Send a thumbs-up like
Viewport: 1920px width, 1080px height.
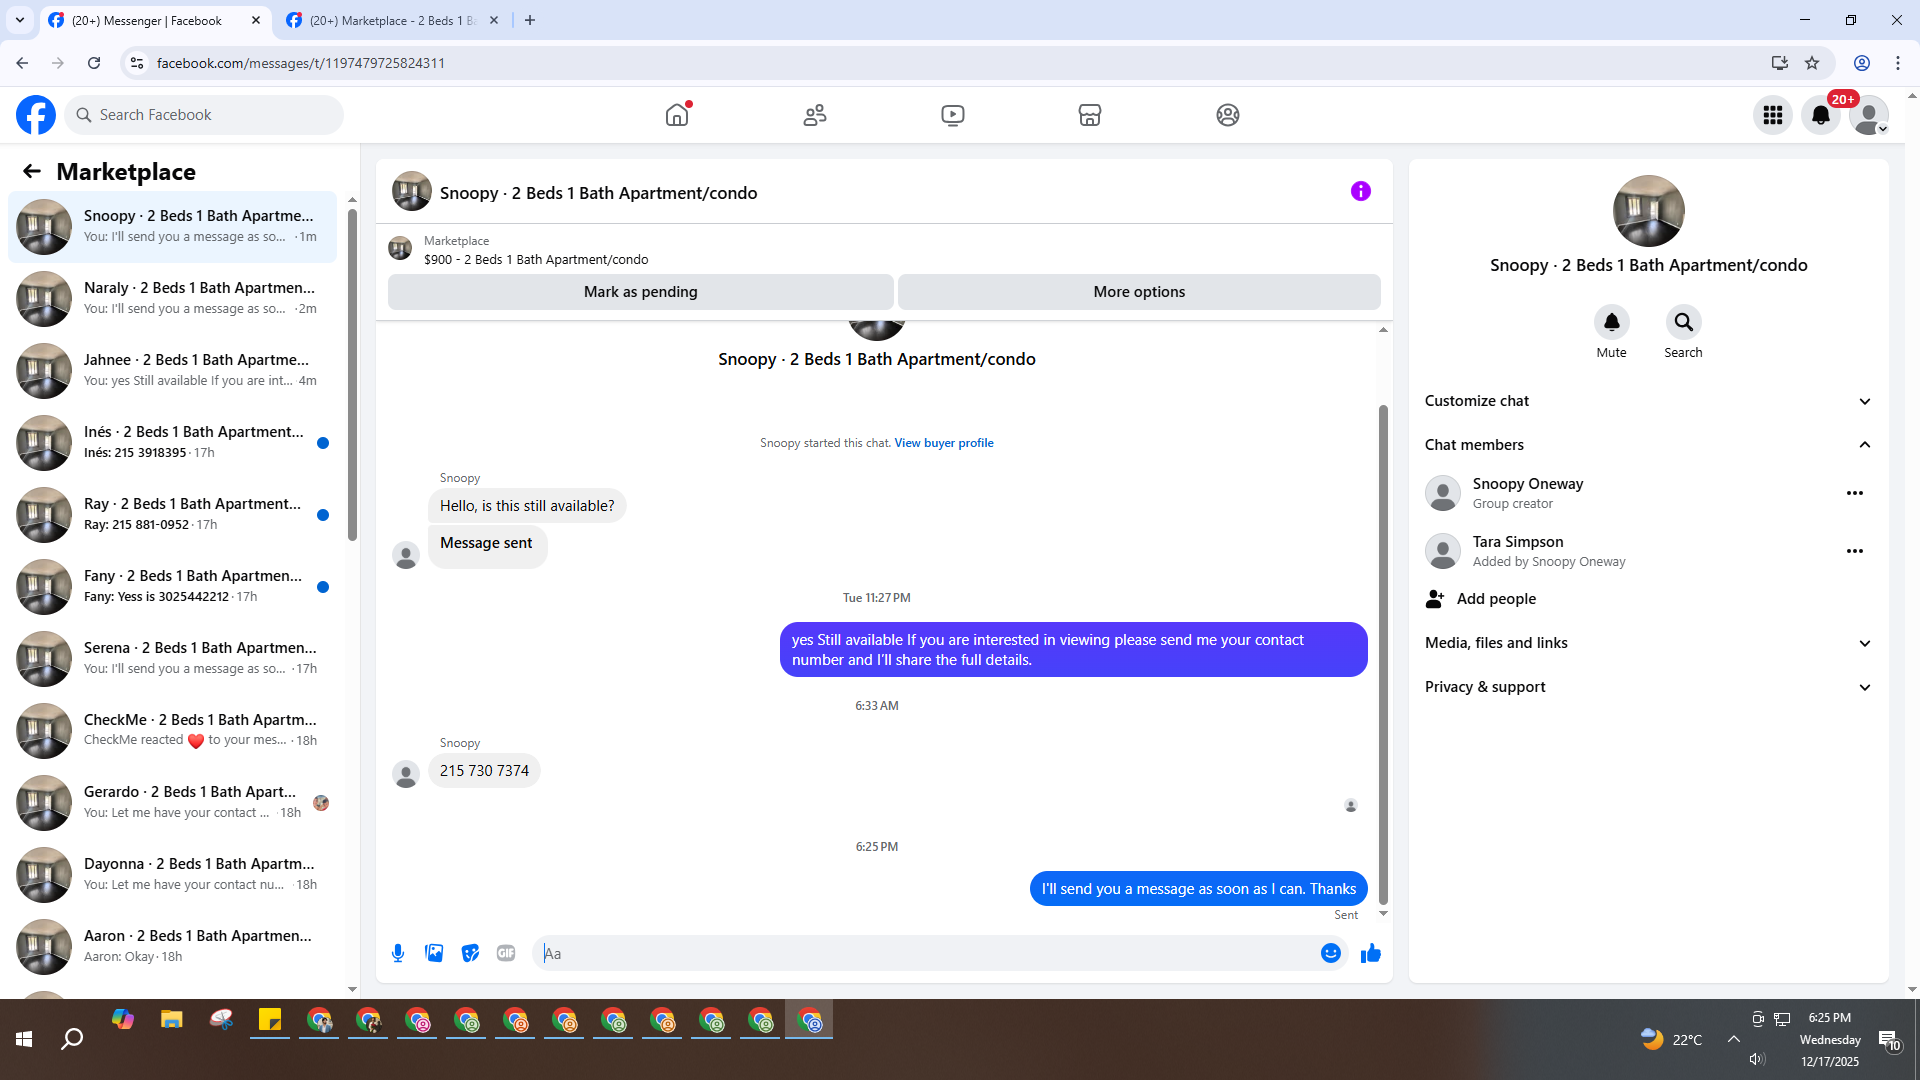[1370, 953]
